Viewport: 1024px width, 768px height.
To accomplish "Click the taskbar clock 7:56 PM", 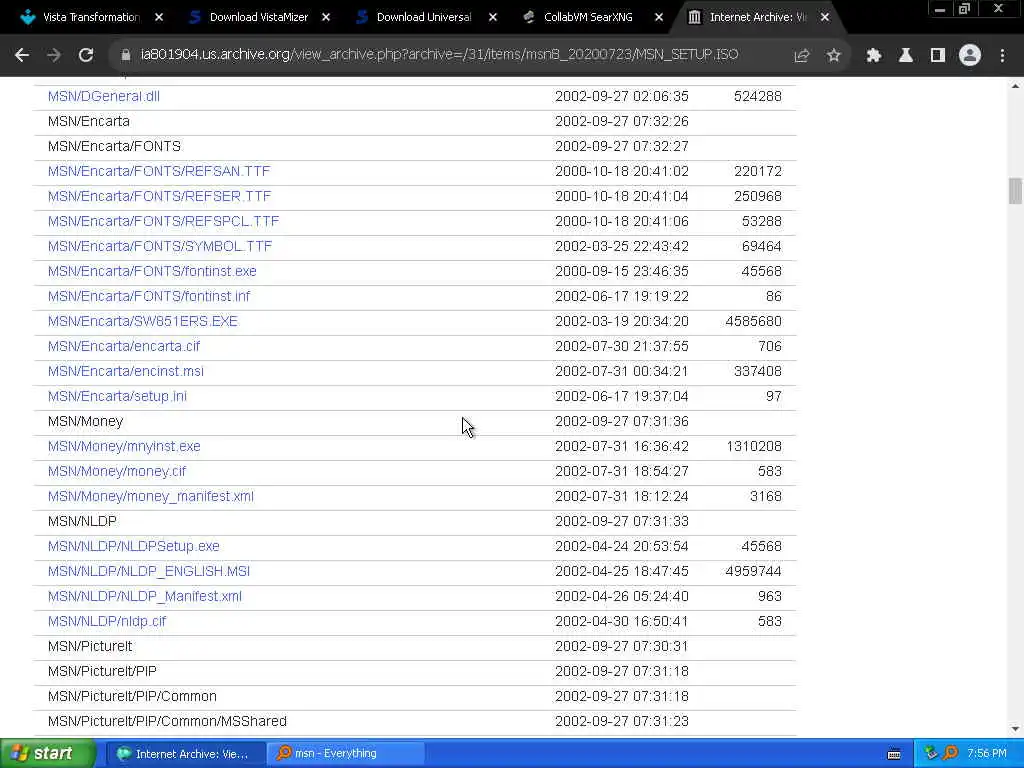I will (987, 754).
